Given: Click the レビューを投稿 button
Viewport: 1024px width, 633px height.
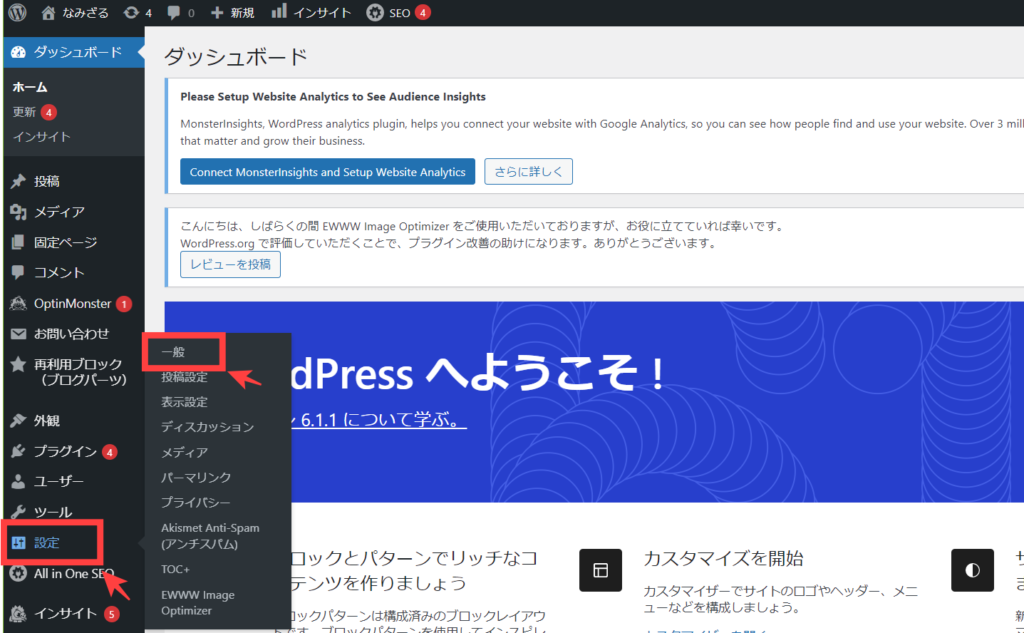Looking at the screenshot, I should click(x=230, y=265).
